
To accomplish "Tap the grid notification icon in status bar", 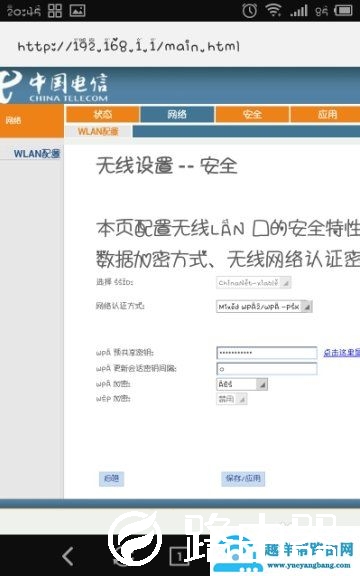I will click(x=55, y=11).
